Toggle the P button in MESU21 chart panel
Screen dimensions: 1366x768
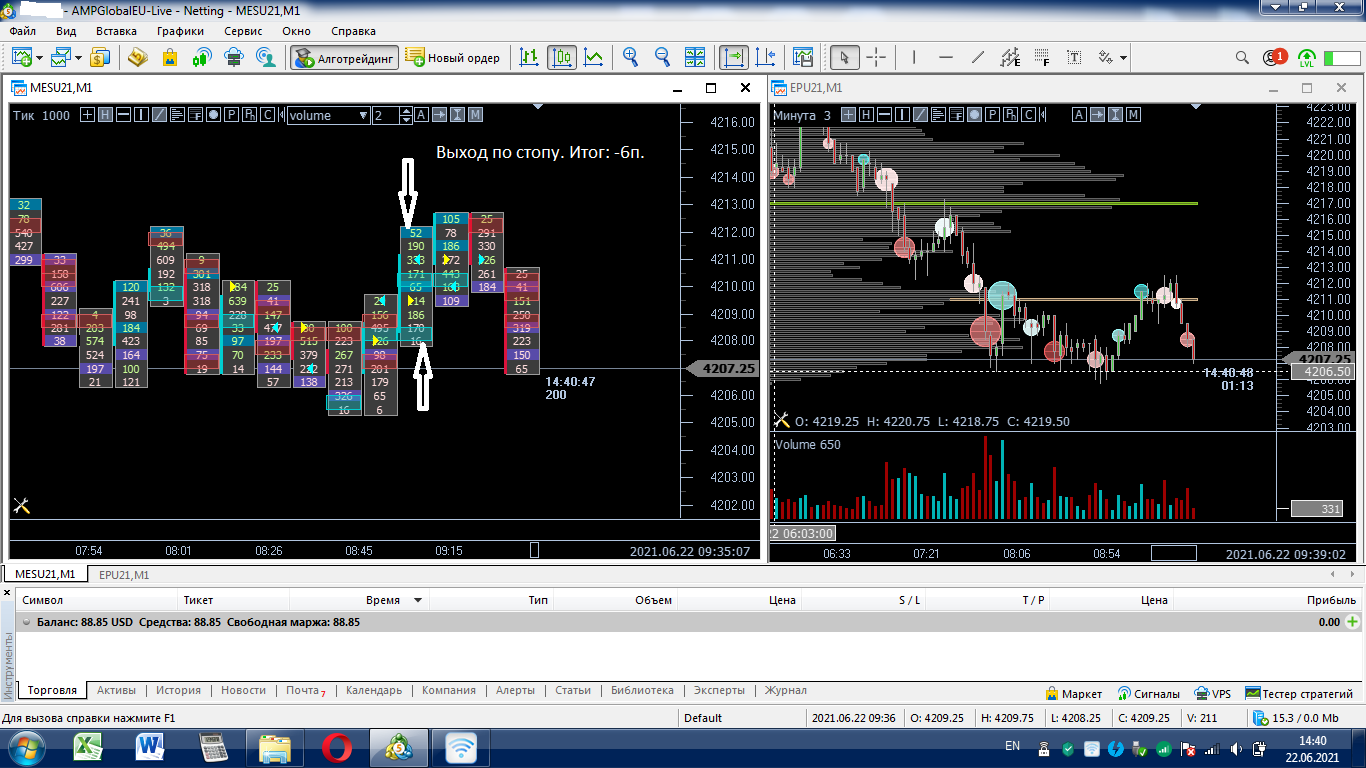231,115
